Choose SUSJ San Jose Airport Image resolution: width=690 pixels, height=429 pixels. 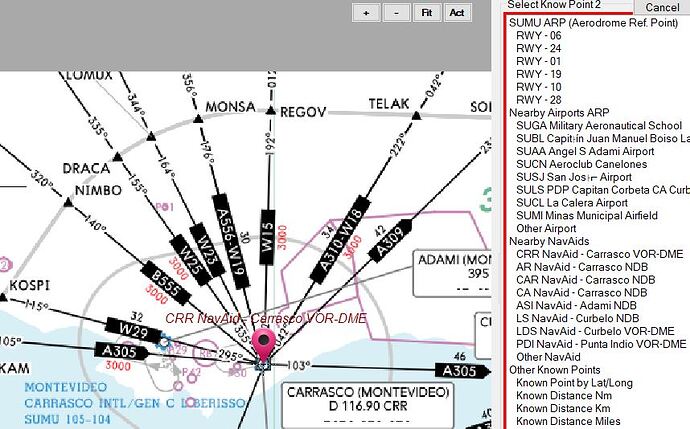(574, 177)
